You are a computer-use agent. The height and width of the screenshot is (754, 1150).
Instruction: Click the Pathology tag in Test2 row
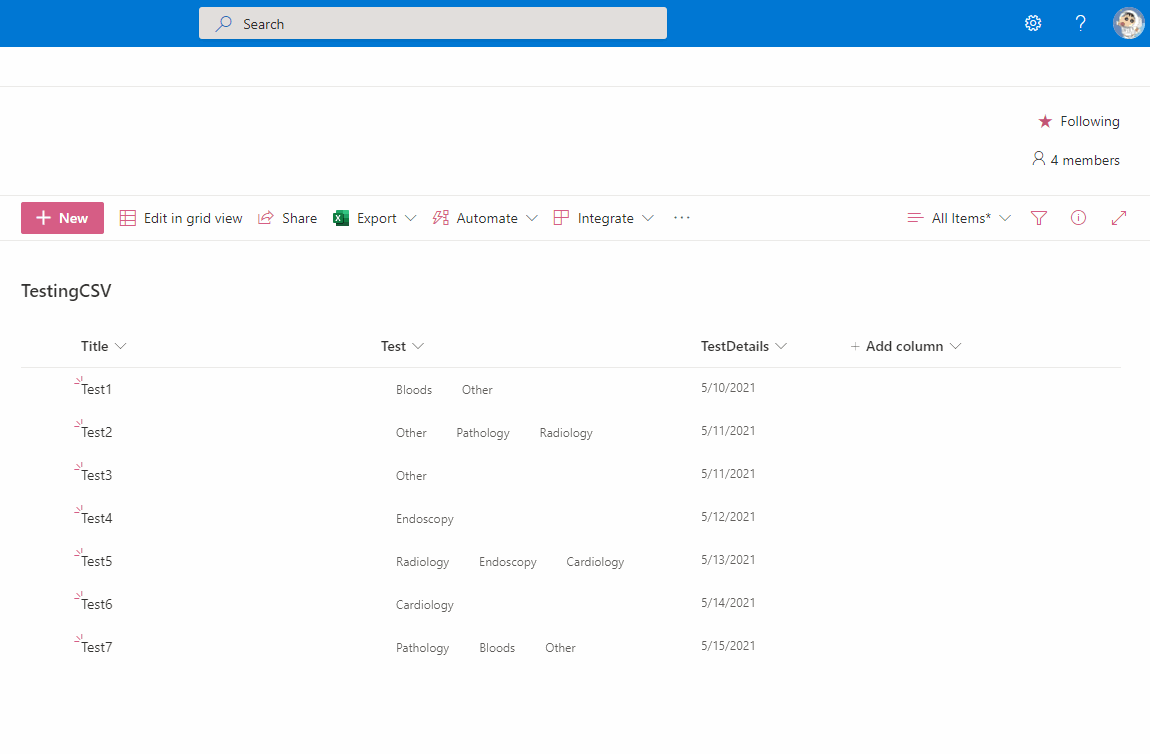pyautogui.click(x=483, y=433)
